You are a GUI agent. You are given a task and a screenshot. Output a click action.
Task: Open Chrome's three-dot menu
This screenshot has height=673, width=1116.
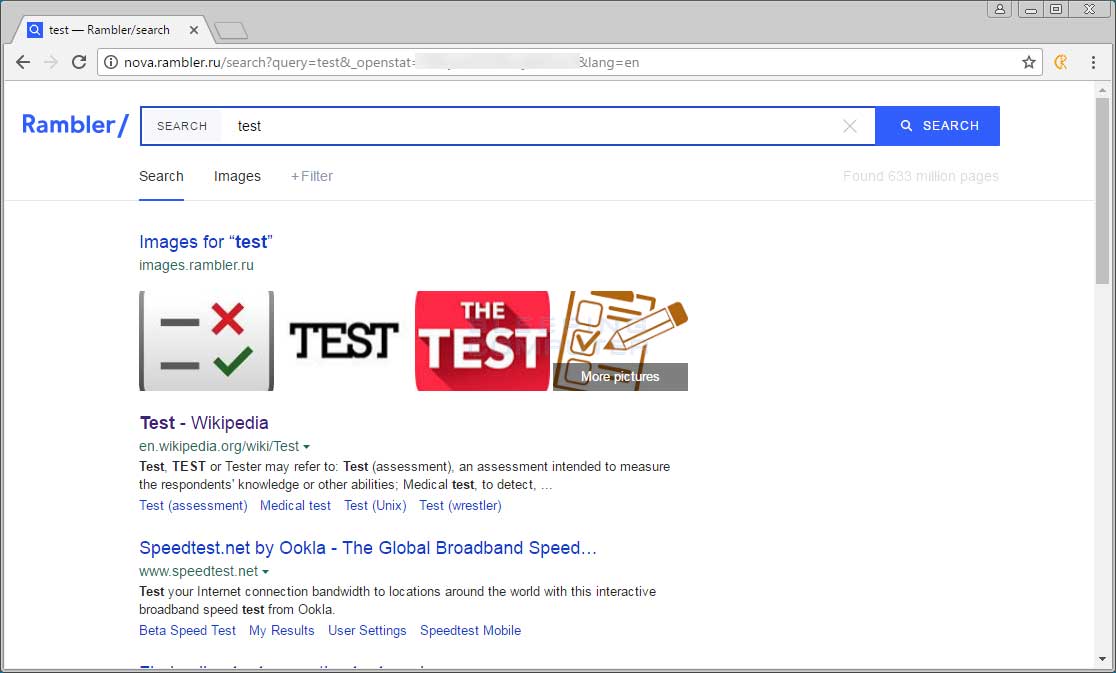[1093, 63]
